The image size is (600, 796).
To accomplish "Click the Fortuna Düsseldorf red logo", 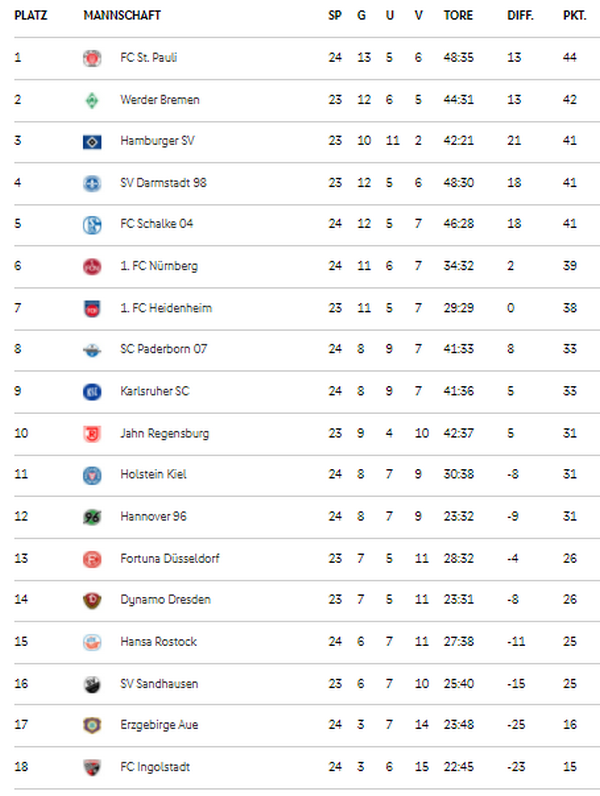I will point(92,559).
